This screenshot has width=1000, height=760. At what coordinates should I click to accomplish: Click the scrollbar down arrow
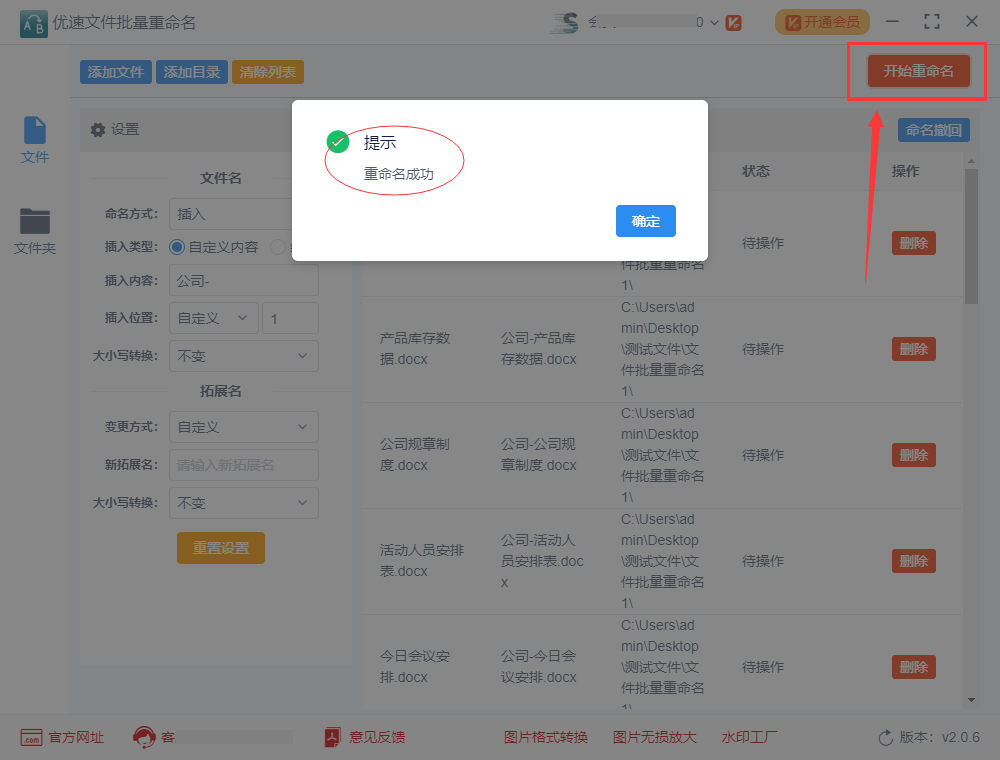(971, 700)
